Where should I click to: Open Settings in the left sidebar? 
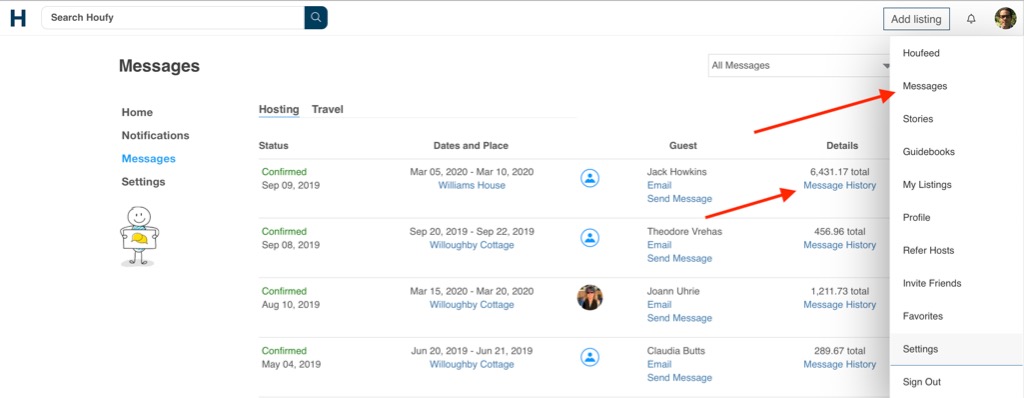pos(143,182)
